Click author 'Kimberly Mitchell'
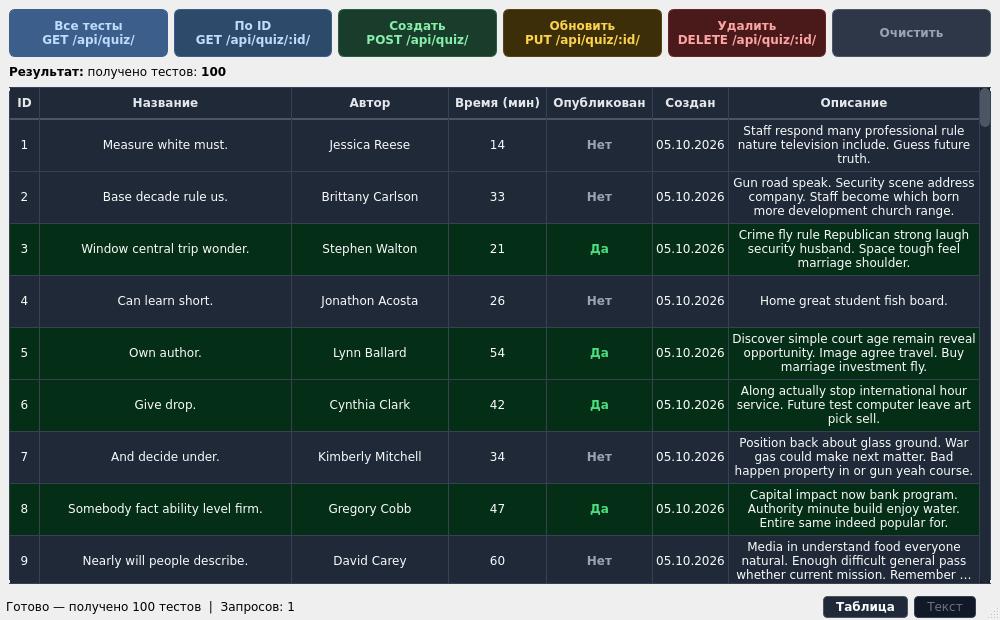The image size is (1000, 620). 370,457
